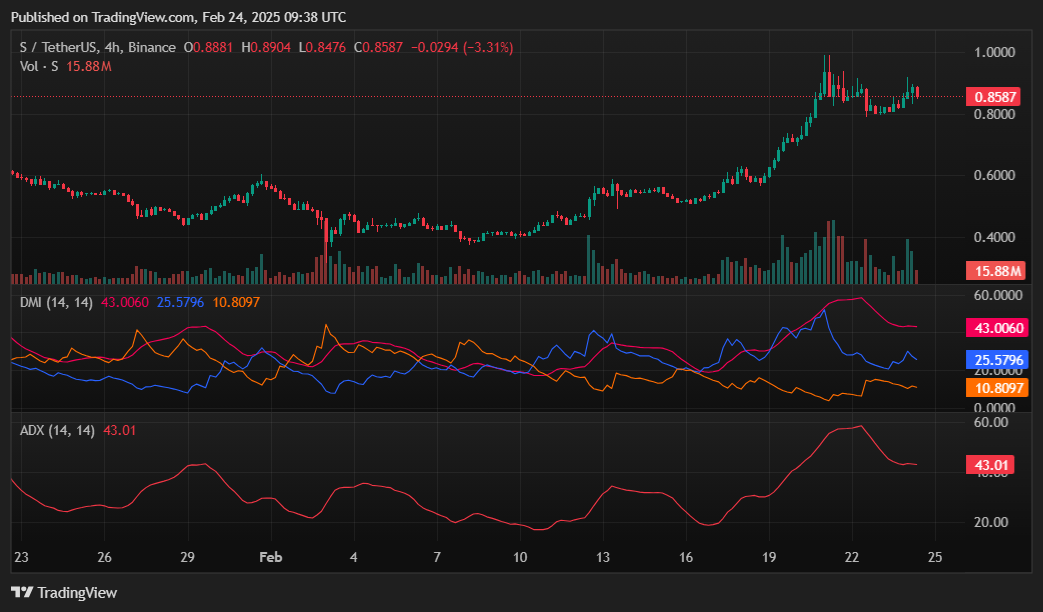This screenshot has width=1043, height=612.
Task: Click the pink 43.0060 DMI value tag
Action: 994,328
